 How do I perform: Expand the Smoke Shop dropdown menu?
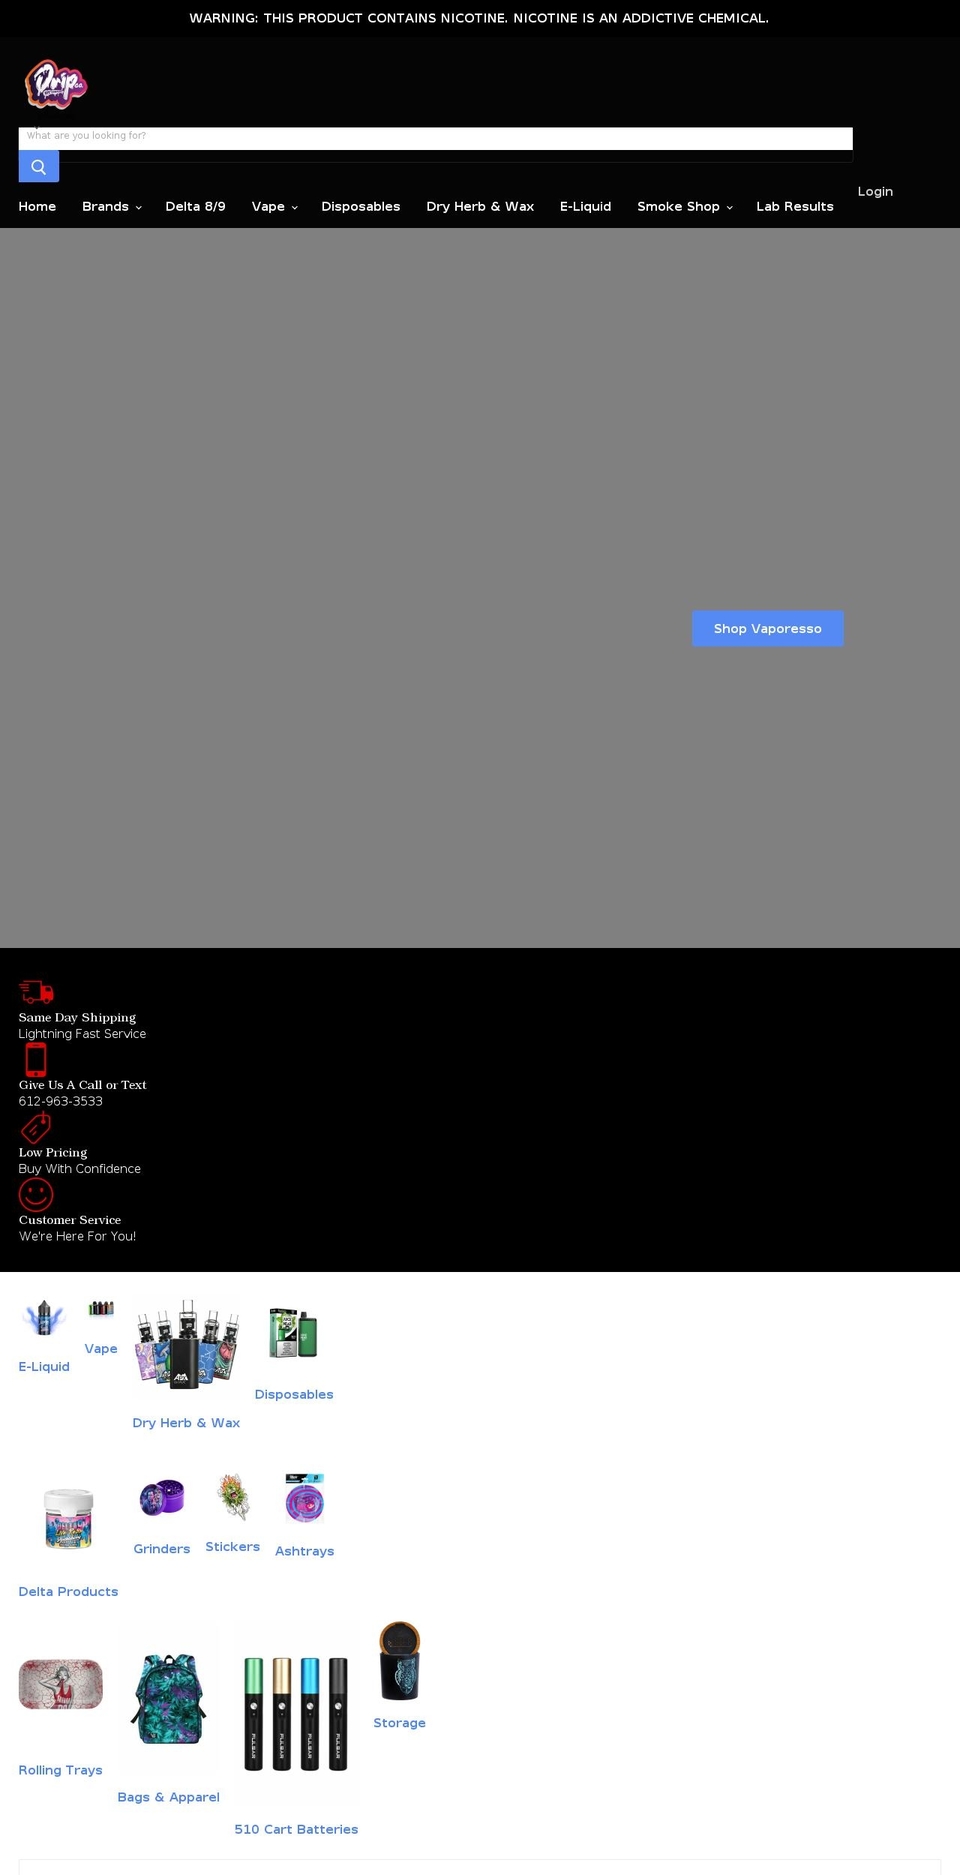pos(685,206)
